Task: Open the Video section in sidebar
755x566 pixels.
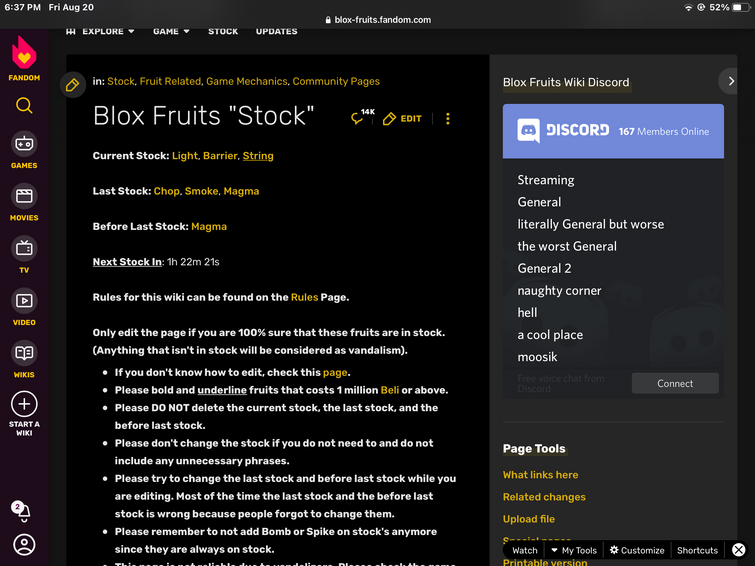Action: (24, 301)
